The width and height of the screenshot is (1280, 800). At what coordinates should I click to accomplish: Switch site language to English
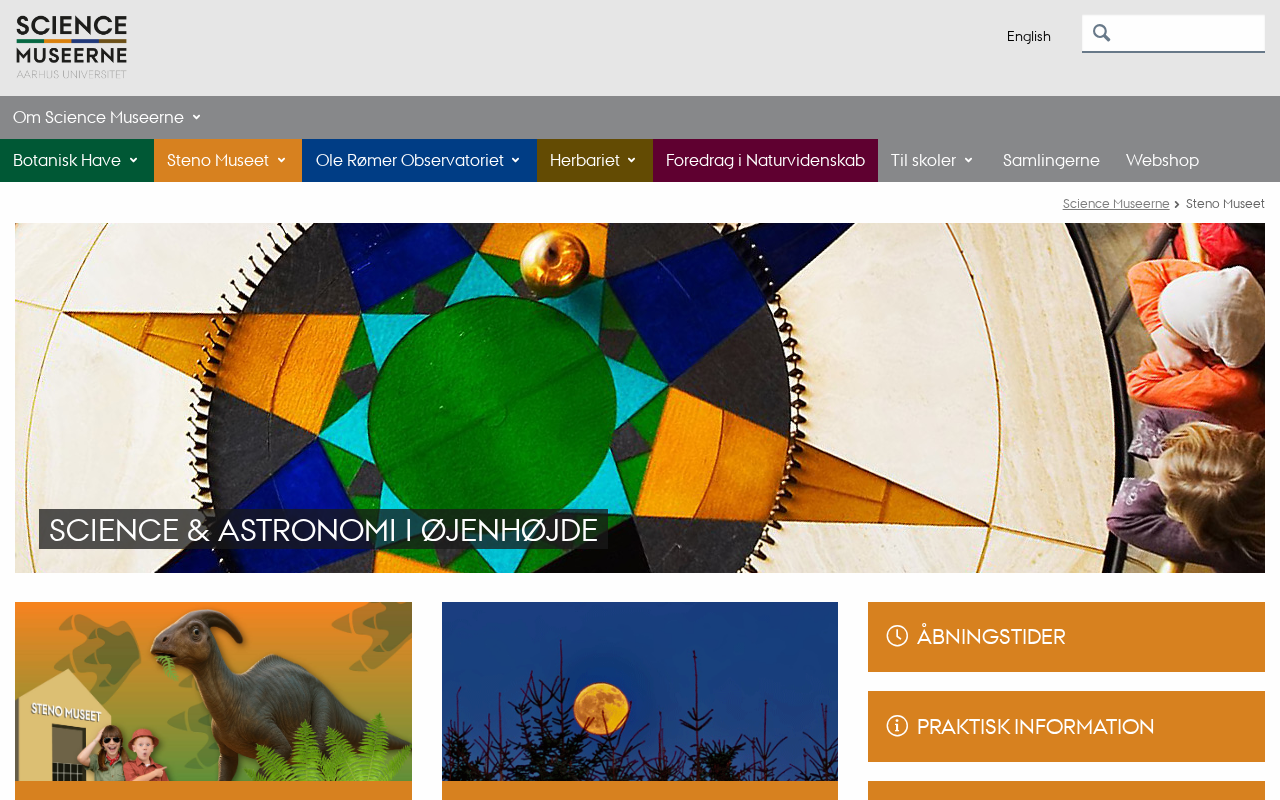click(1029, 36)
